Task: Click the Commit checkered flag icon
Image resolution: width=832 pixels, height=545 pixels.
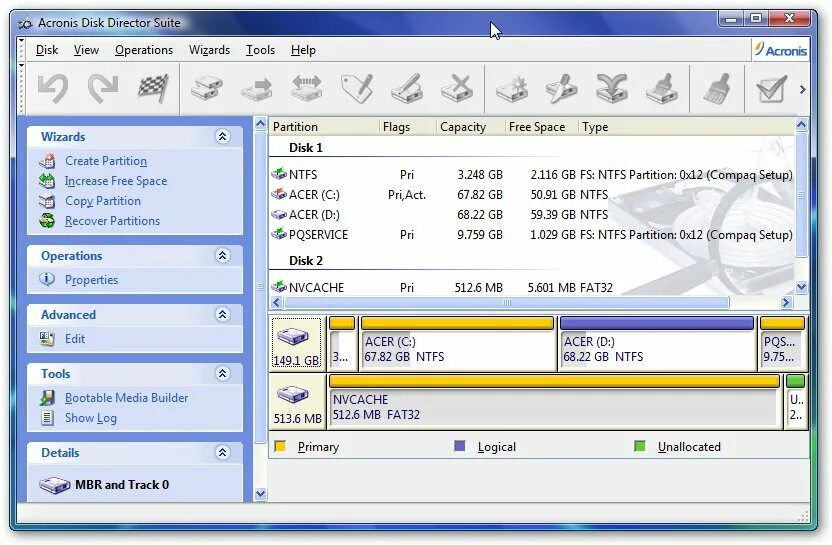Action: click(x=153, y=88)
